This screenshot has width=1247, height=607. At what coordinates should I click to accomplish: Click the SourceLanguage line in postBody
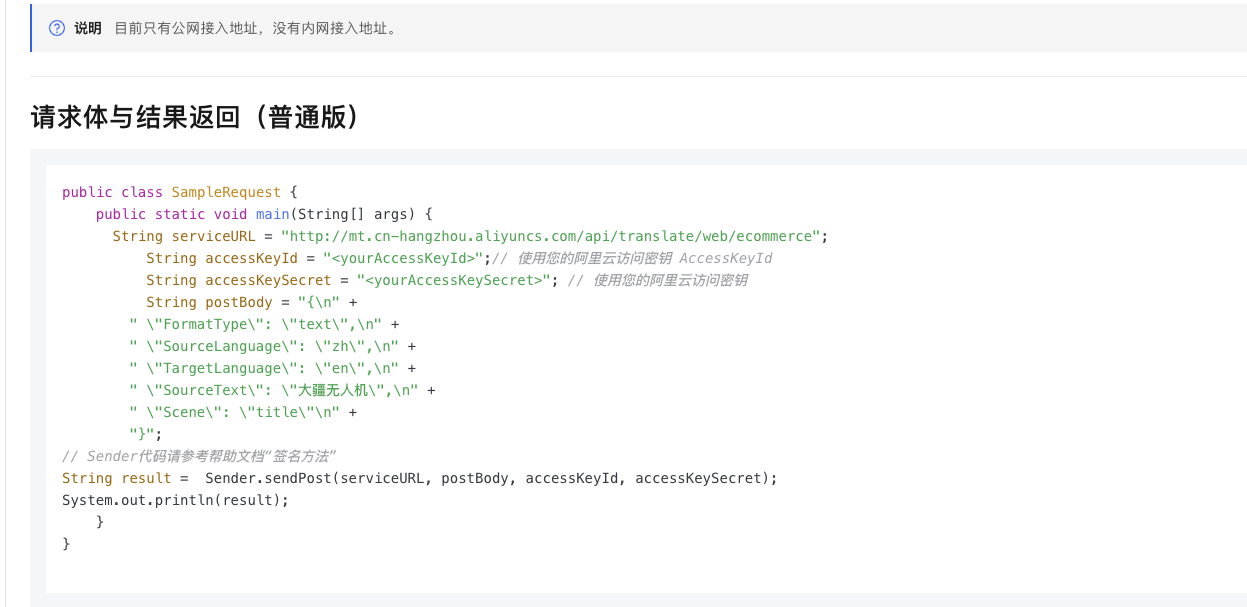pos(271,346)
